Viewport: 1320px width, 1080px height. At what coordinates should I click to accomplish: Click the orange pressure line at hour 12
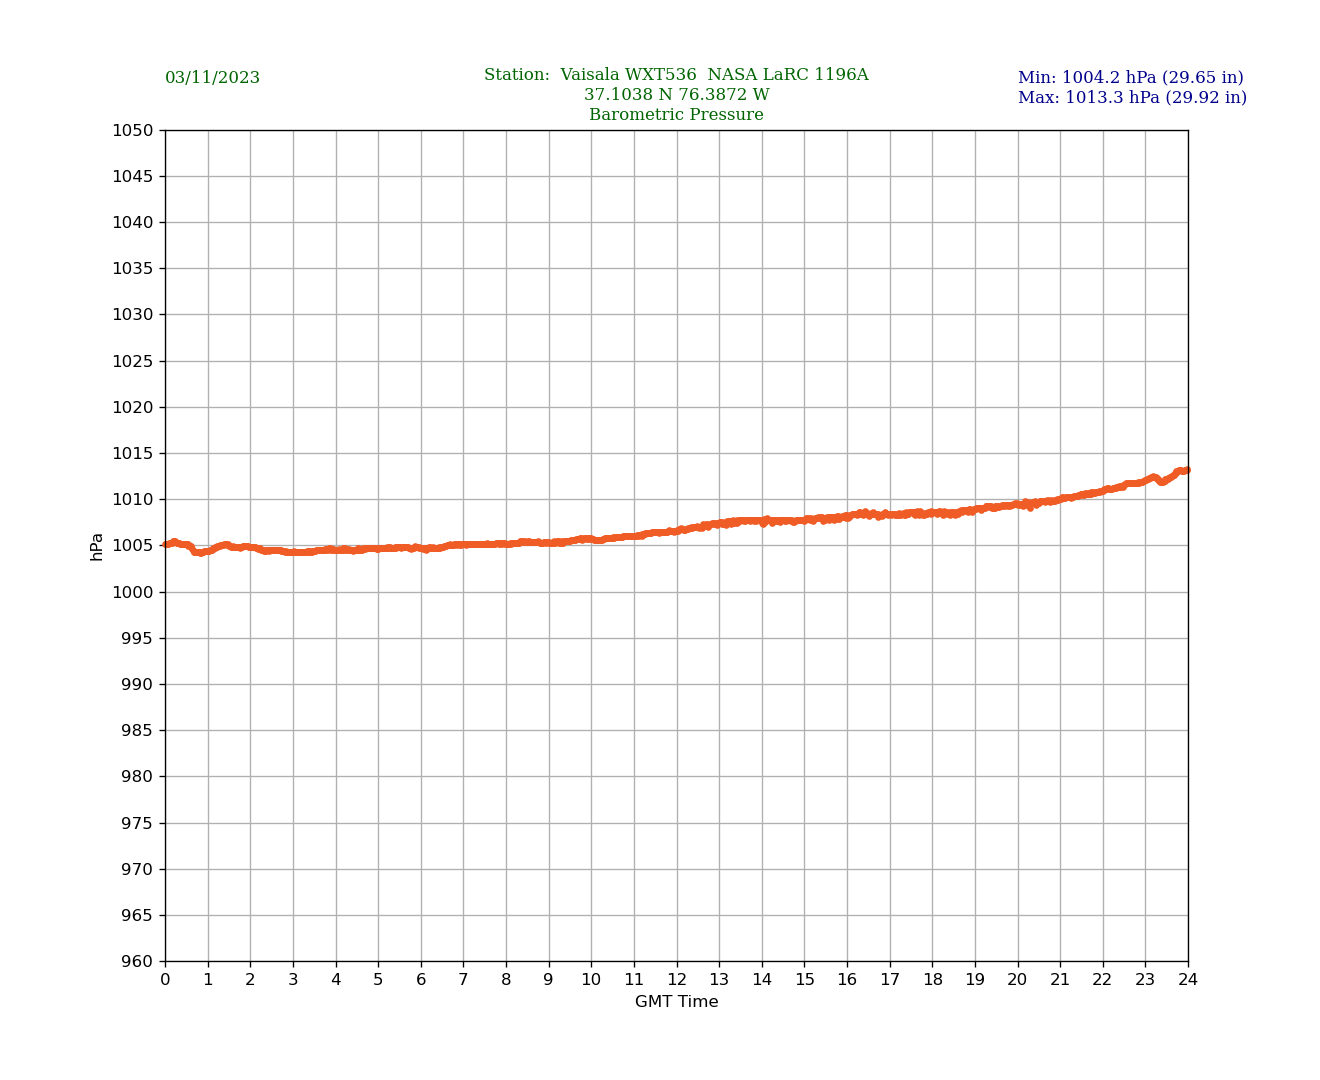coord(677,530)
